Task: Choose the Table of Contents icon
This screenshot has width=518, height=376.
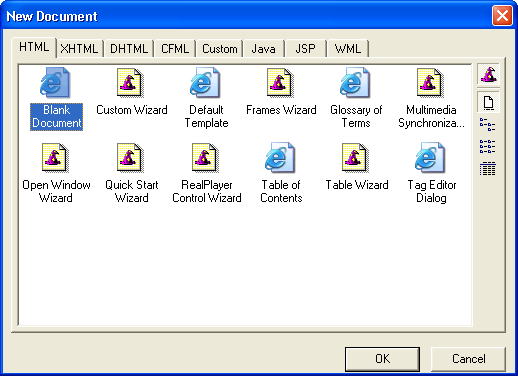Action: (280, 158)
